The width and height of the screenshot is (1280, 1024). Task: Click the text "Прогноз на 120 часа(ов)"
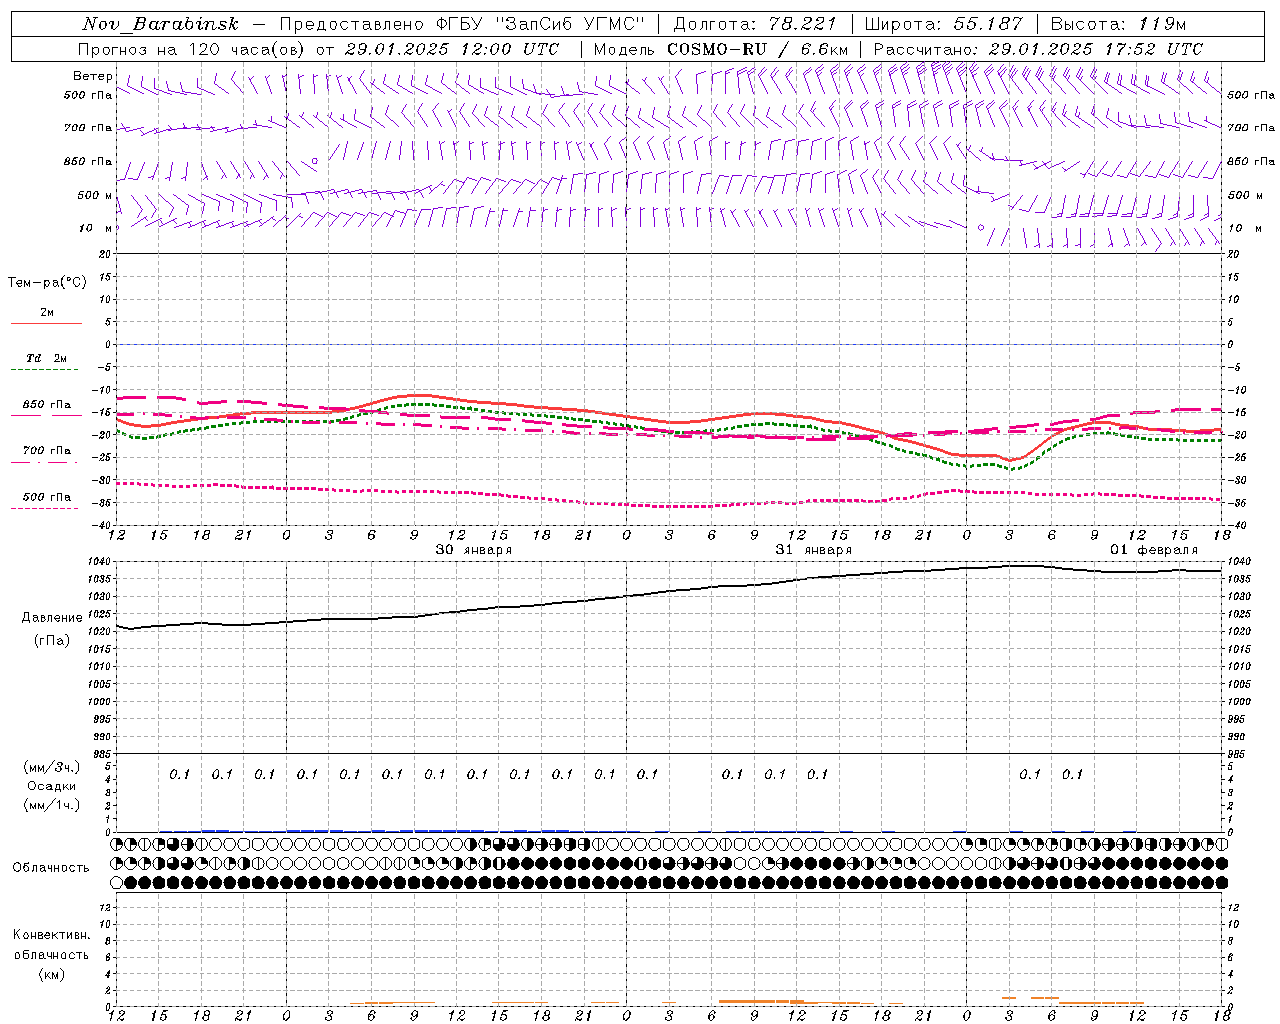[192, 49]
